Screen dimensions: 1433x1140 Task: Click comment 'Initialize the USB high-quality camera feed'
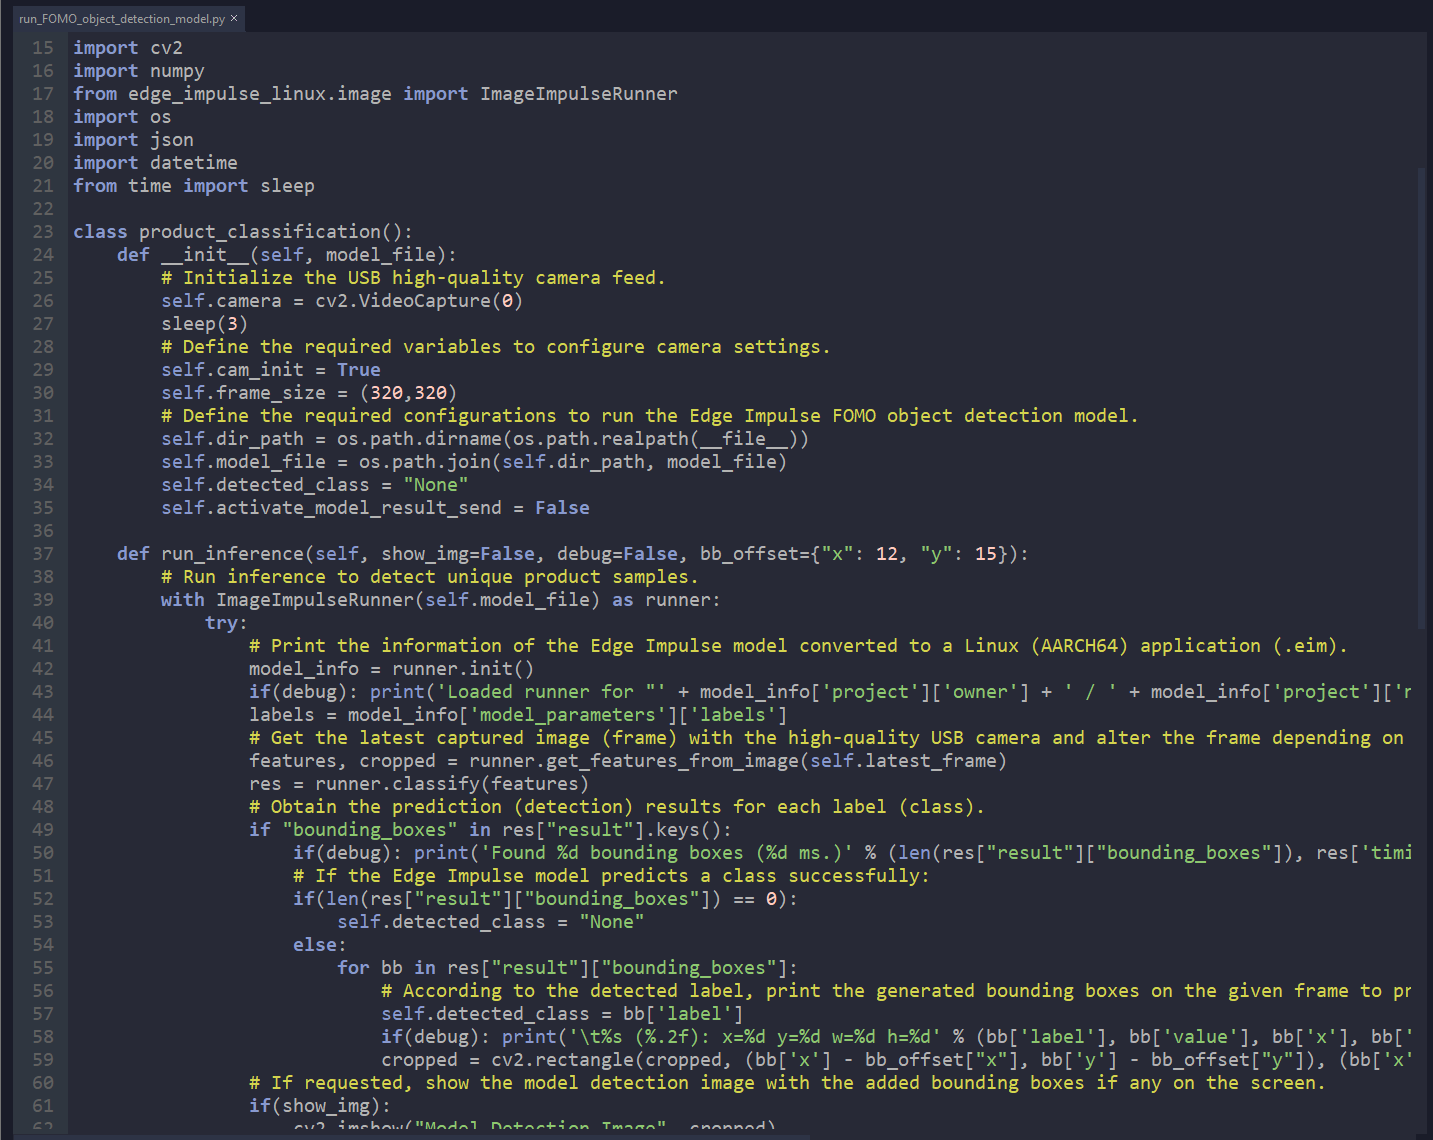413,278
